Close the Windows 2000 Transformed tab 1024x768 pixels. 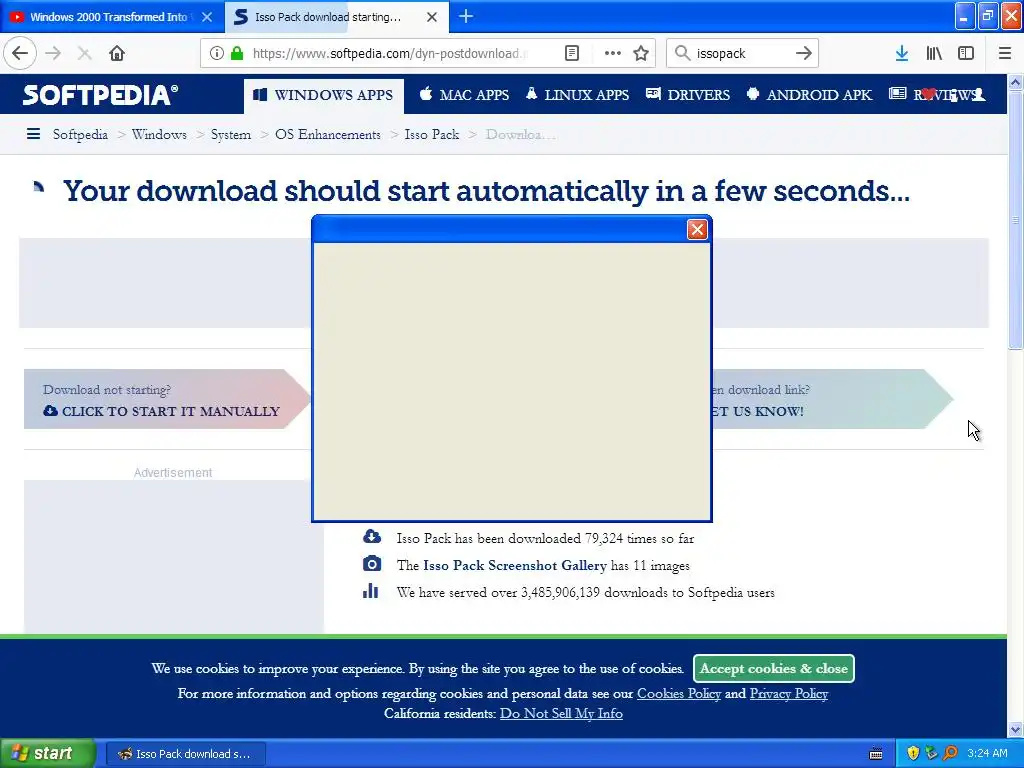coord(207,17)
